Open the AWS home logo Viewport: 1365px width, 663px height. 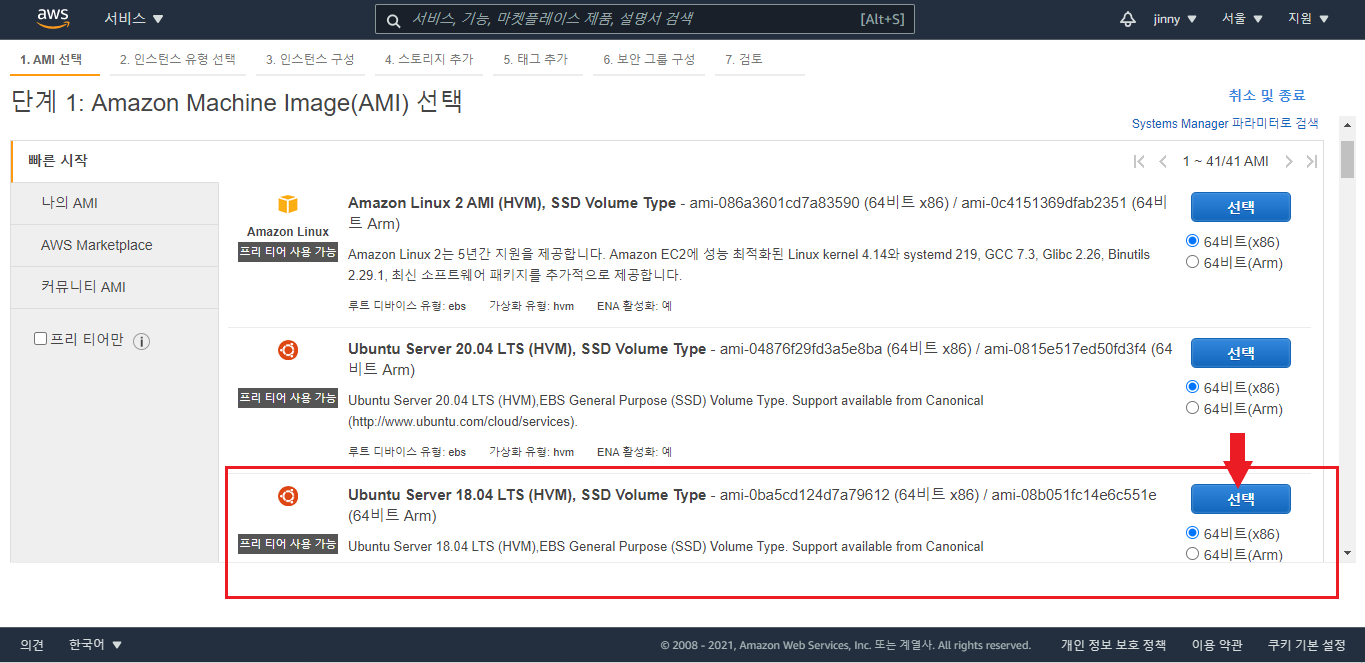tap(52, 18)
